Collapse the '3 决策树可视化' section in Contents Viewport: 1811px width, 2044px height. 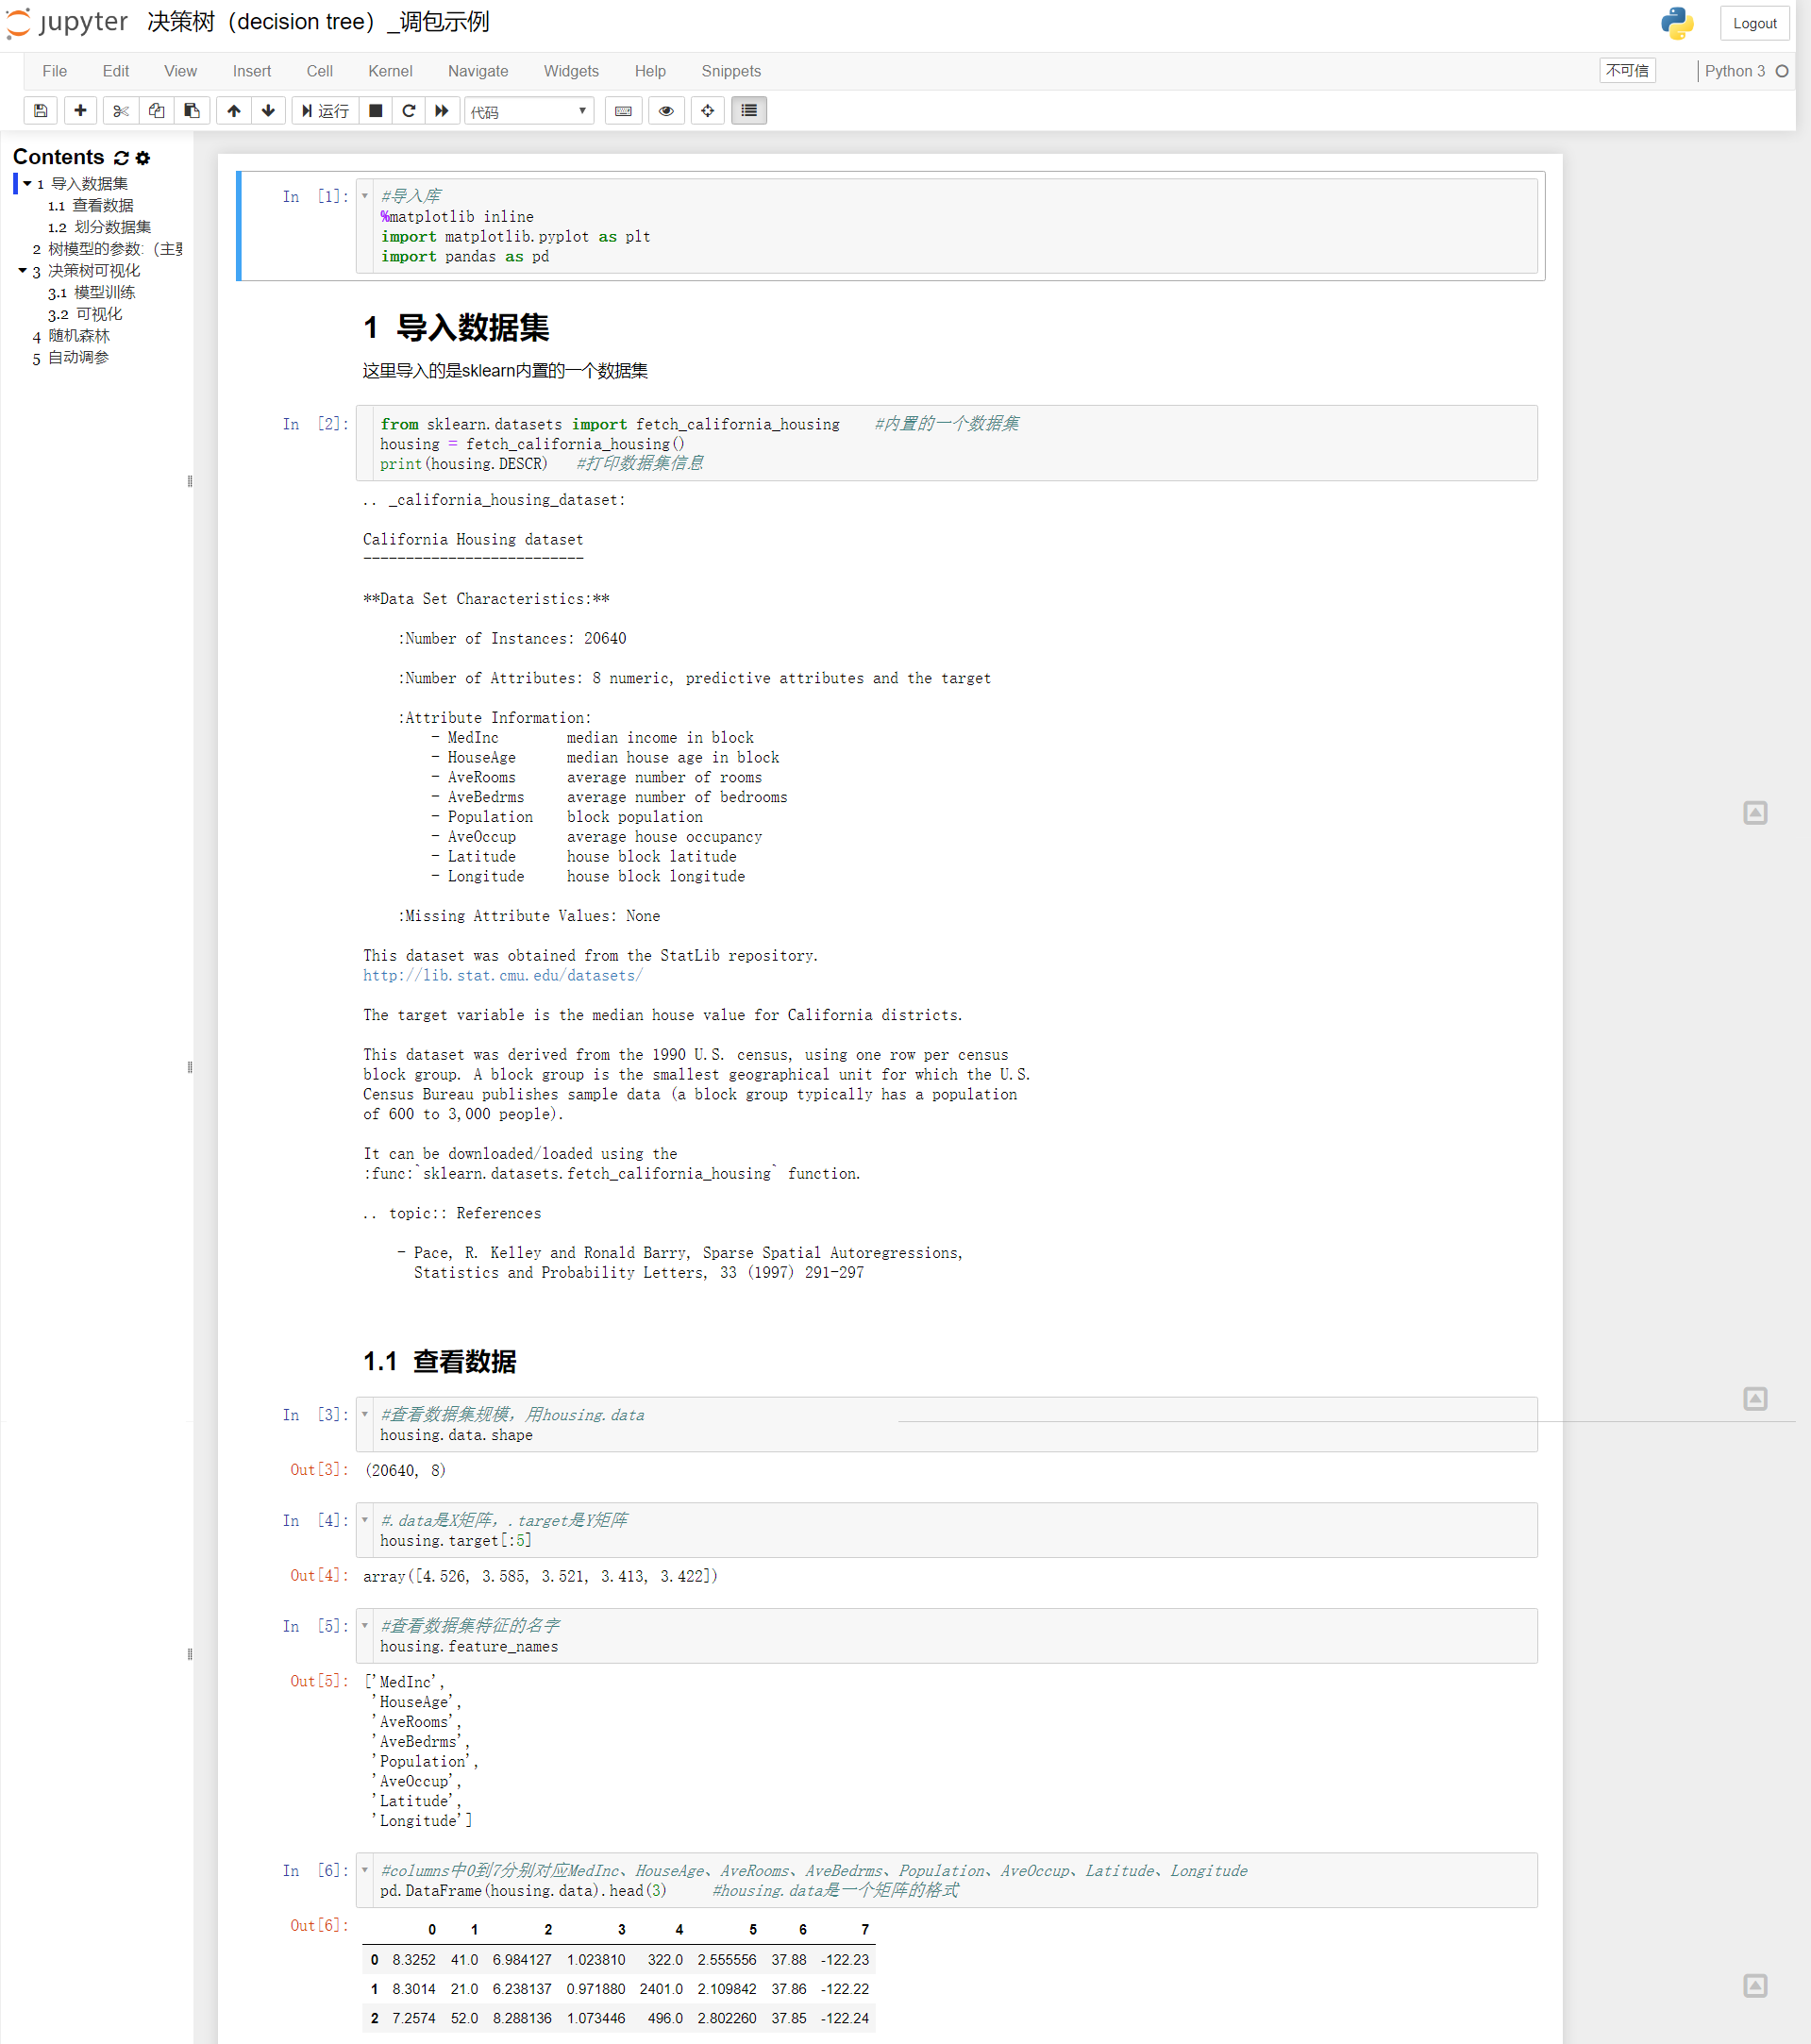tap(23, 271)
